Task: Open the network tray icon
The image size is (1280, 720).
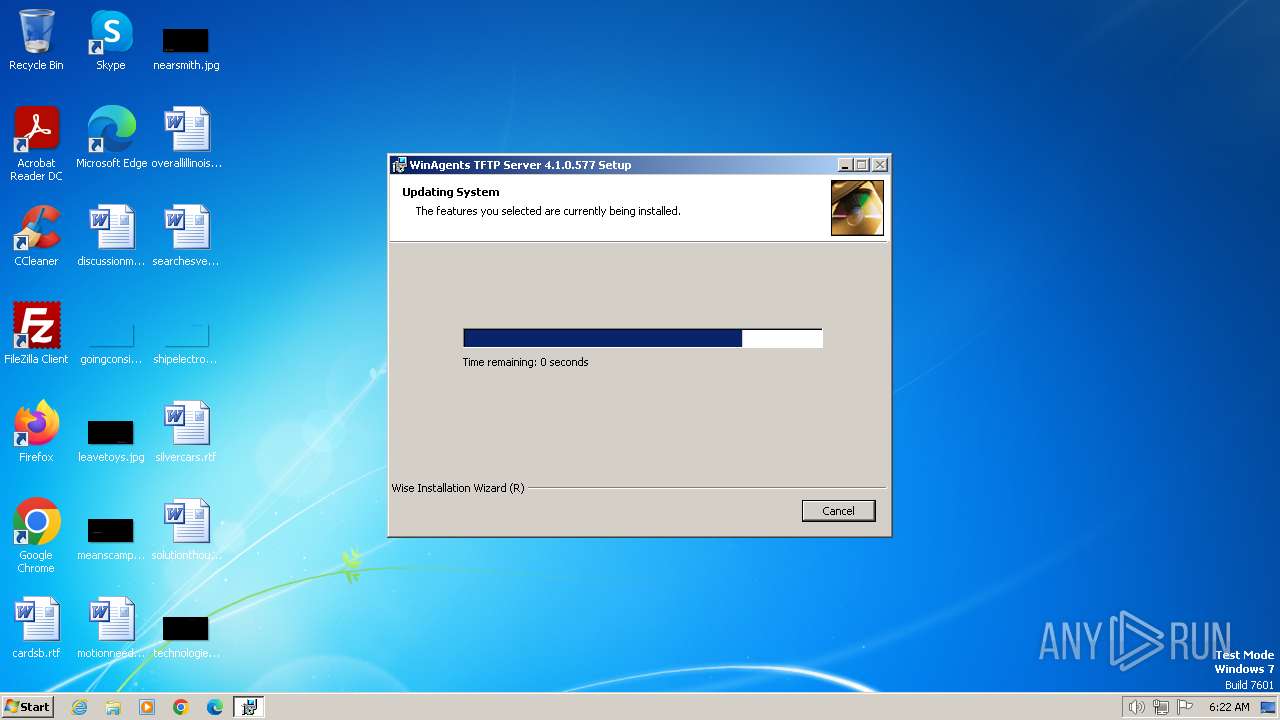Action: tap(1161, 707)
